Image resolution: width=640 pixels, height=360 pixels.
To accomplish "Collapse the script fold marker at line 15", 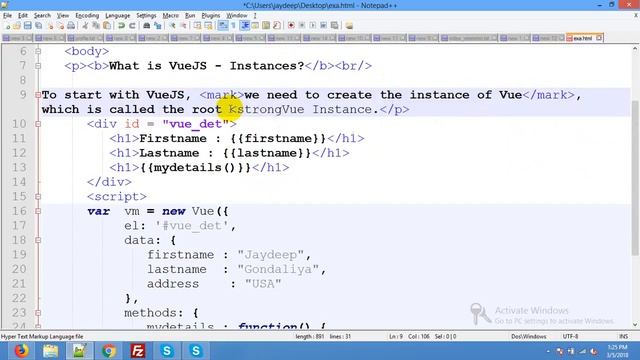I will pyautogui.click(x=38, y=196).
